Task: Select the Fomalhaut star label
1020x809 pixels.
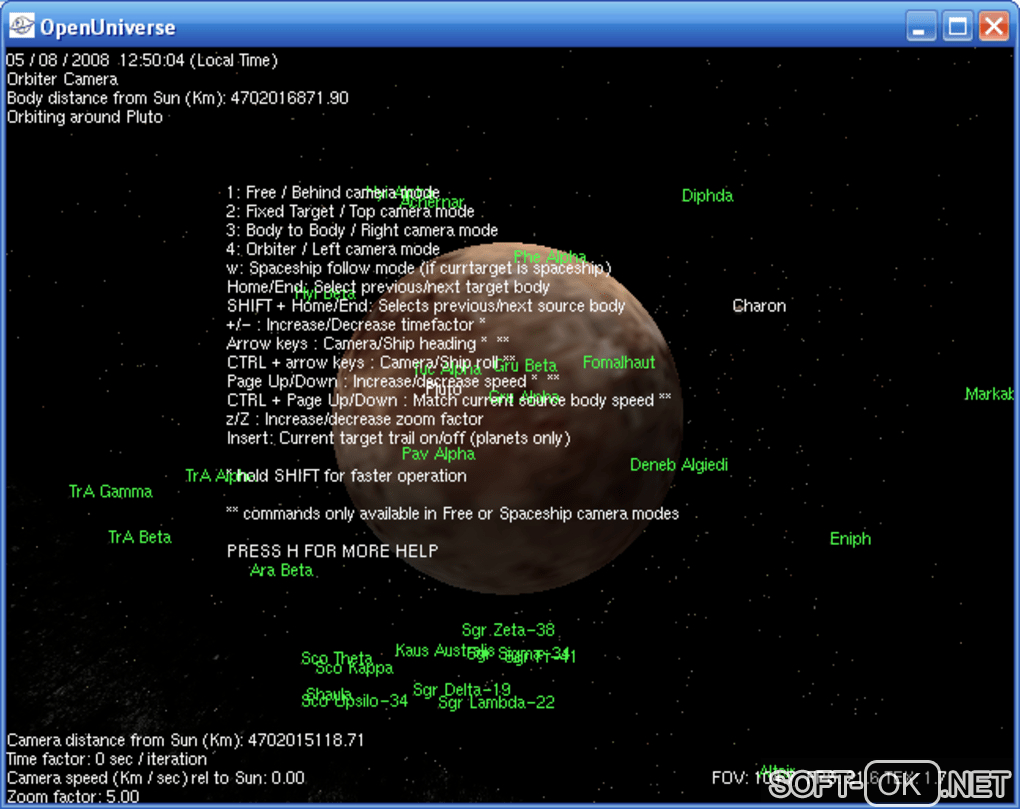Action: click(619, 362)
